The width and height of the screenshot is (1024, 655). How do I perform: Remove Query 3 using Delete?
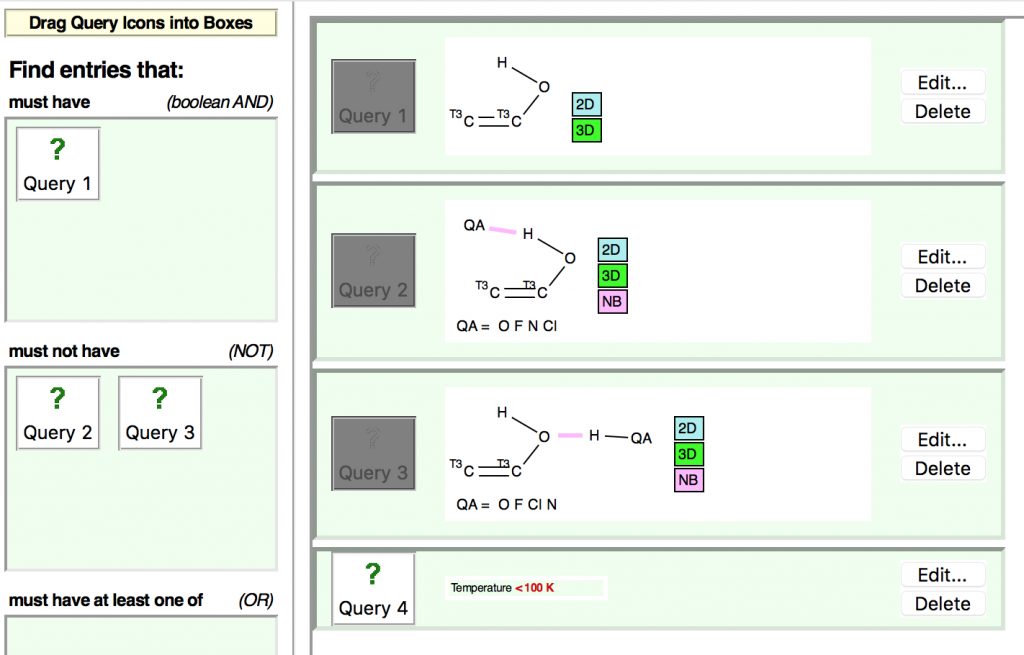click(x=942, y=468)
